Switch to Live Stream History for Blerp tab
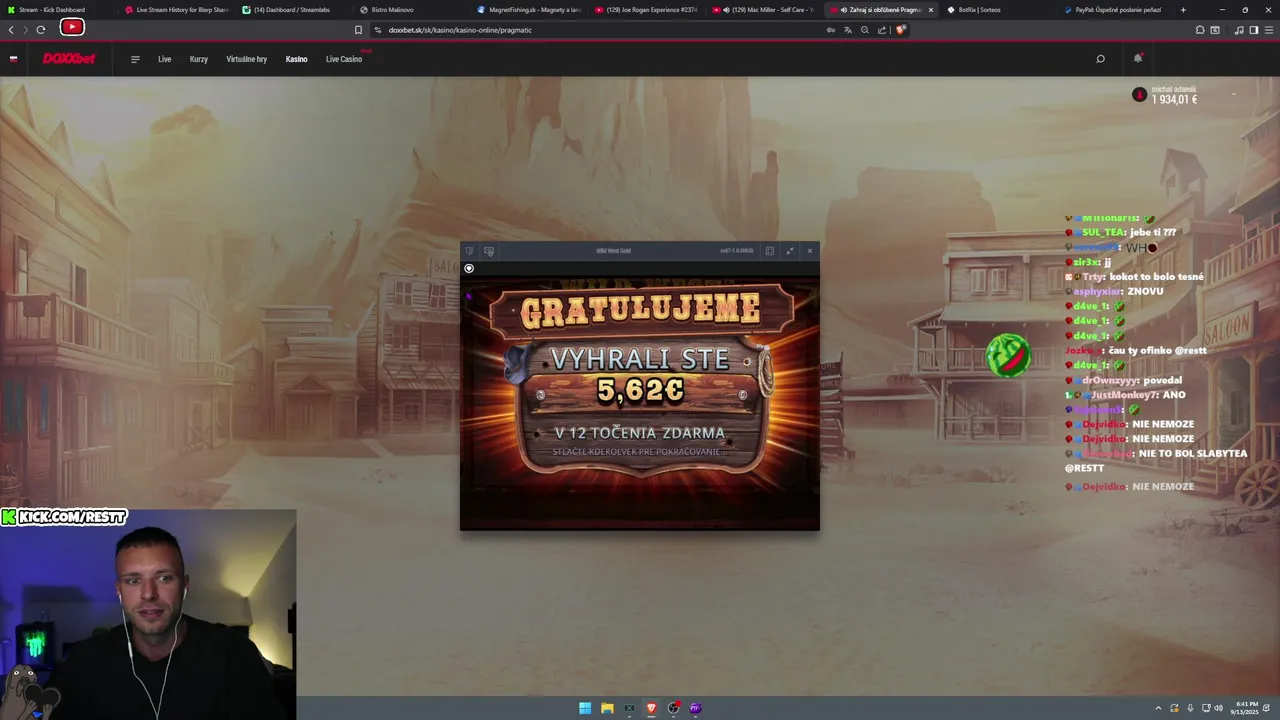The width and height of the screenshot is (1280, 720). click(x=176, y=10)
